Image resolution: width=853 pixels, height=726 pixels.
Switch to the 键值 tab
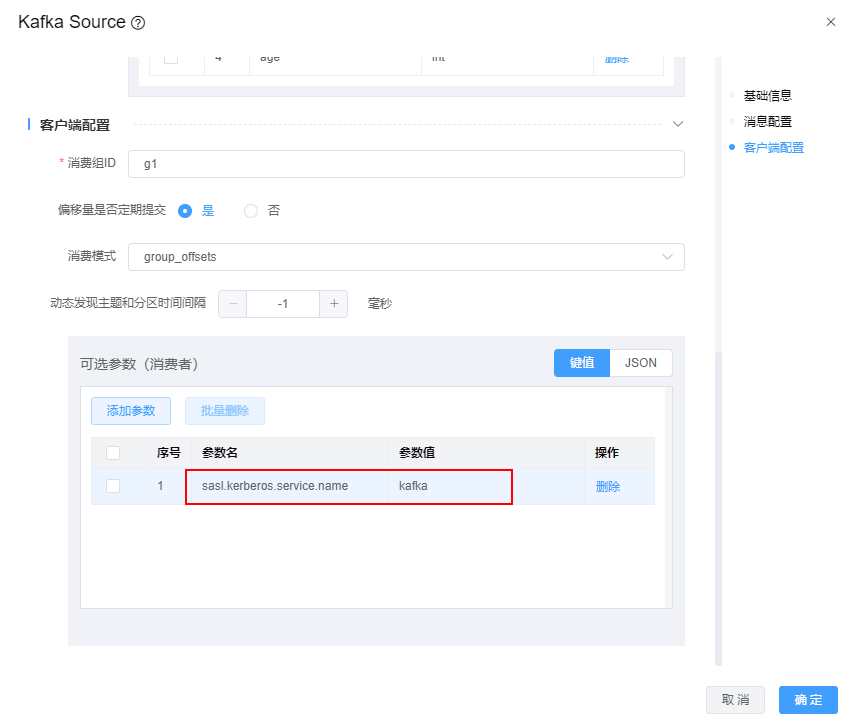(x=582, y=363)
